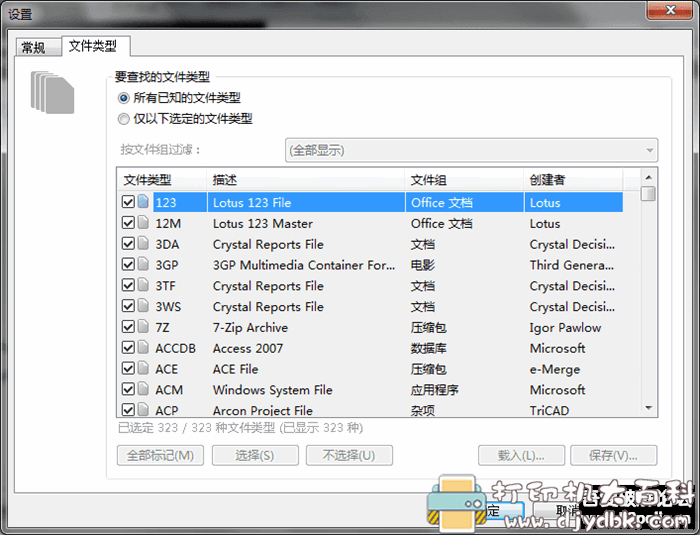Select the Lotus 123 File description cell
The image size is (700, 535).
pyautogui.click(x=306, y=202)
